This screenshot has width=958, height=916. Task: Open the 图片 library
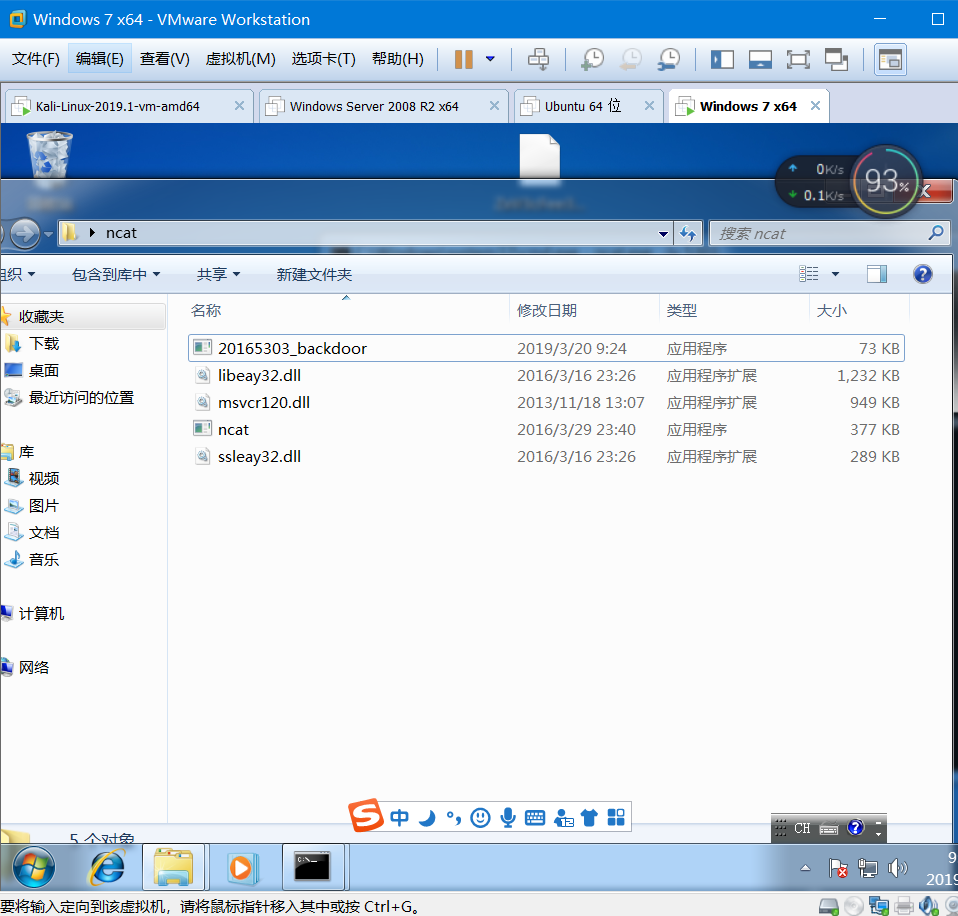pyautogui.click(x=44, y=506)
